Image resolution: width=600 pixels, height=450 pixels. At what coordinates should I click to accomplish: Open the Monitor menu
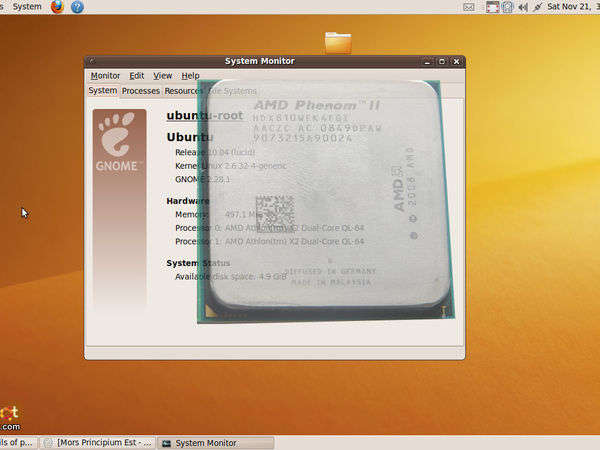tap(105, 76)
